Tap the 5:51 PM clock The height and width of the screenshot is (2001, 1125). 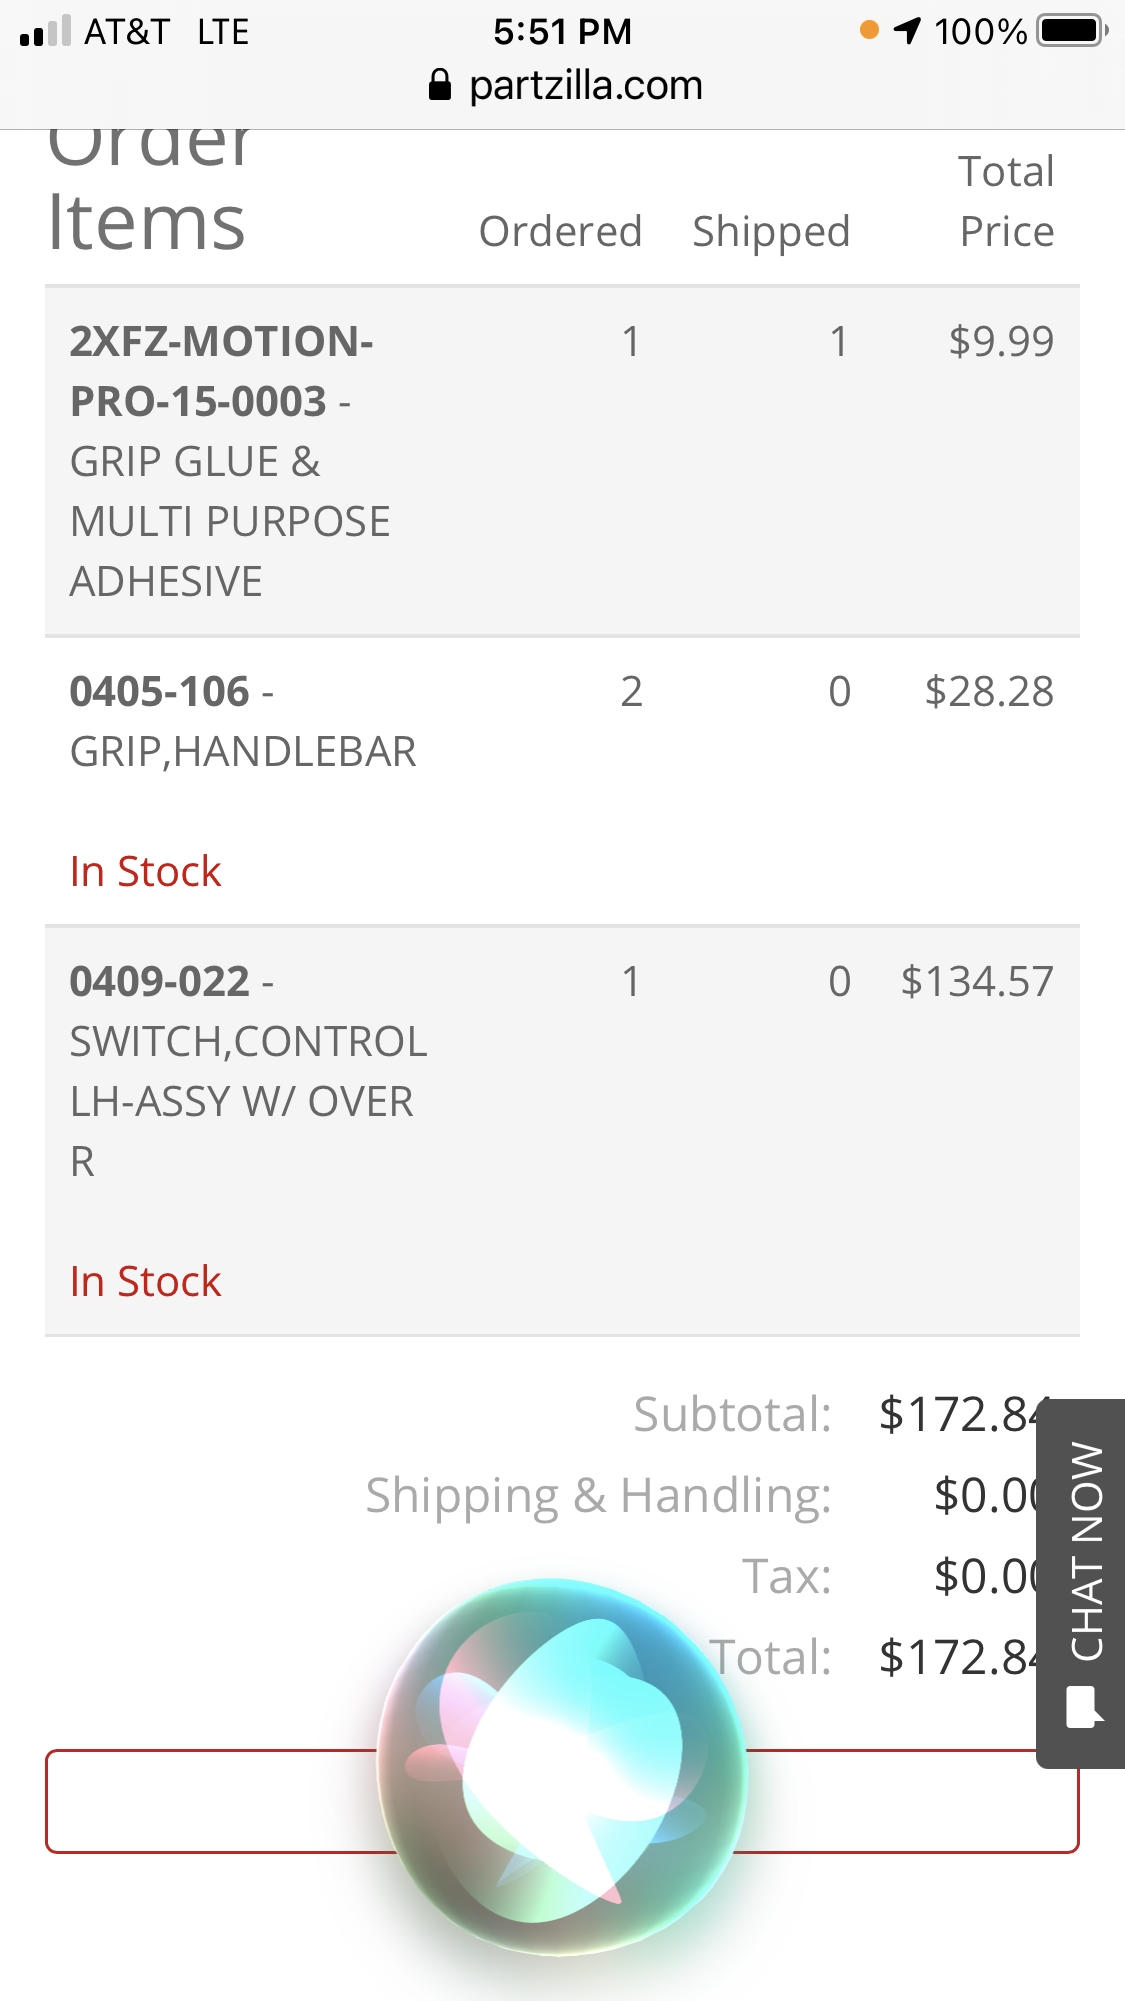(x=562, y=31)
